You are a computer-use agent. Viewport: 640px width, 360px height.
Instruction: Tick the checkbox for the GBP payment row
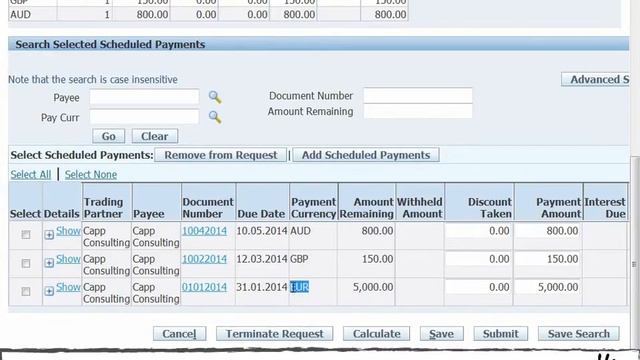26,263
